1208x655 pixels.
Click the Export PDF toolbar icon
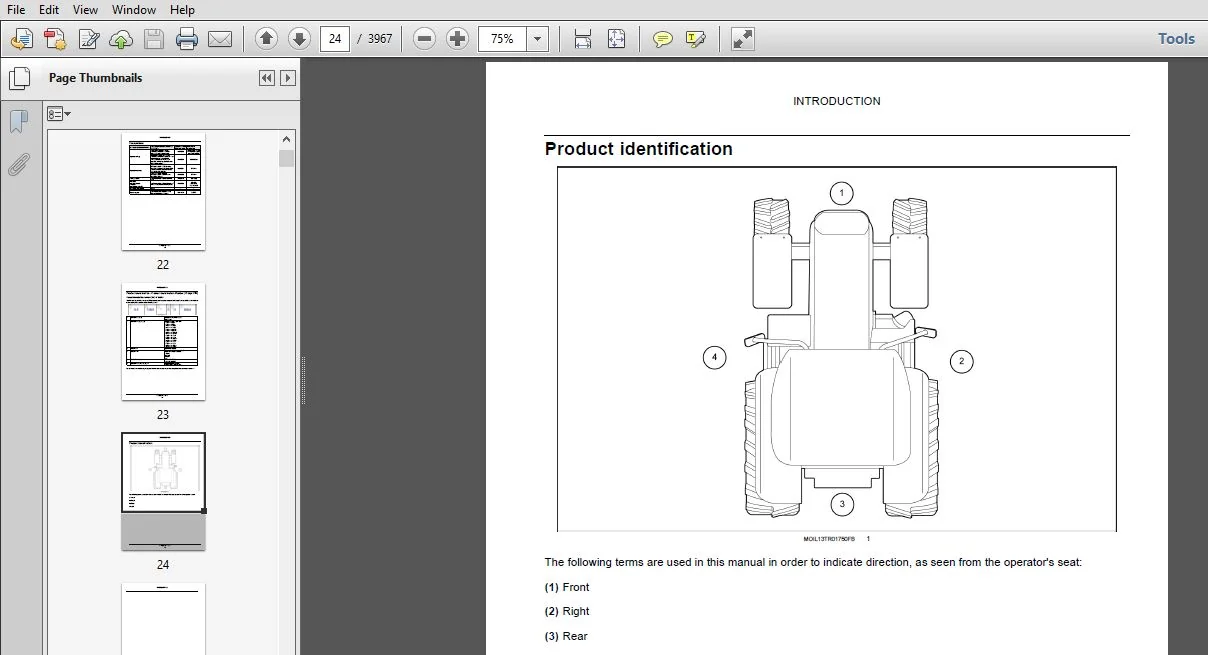54,39
